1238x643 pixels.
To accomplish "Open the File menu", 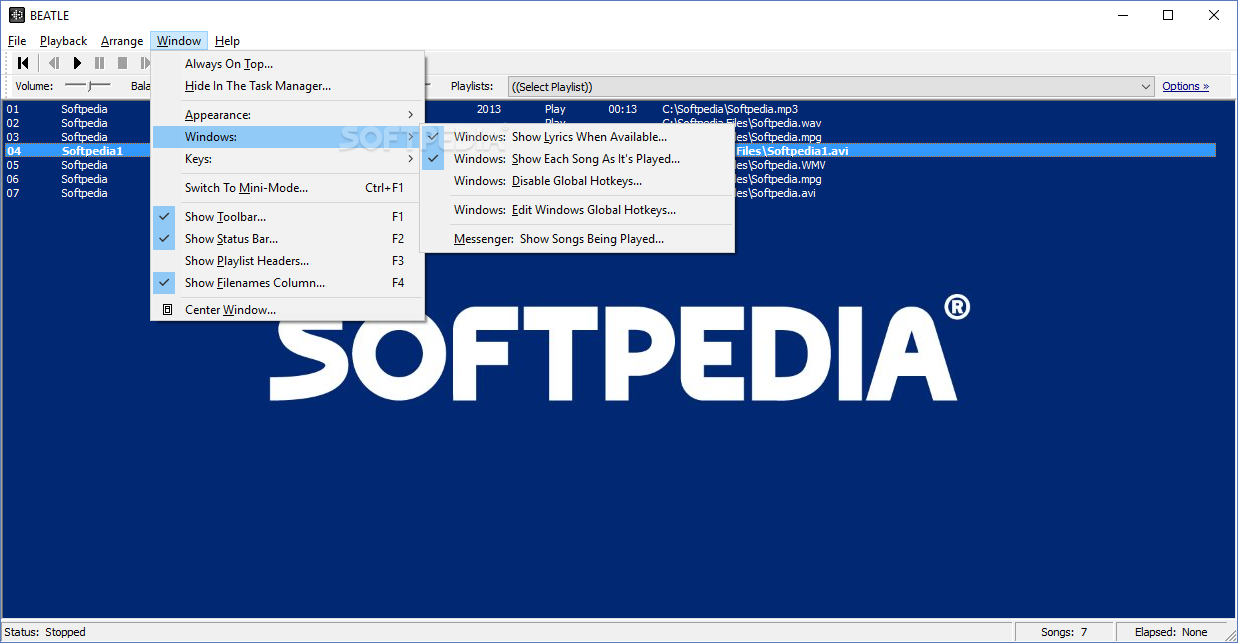I will 17,41.
